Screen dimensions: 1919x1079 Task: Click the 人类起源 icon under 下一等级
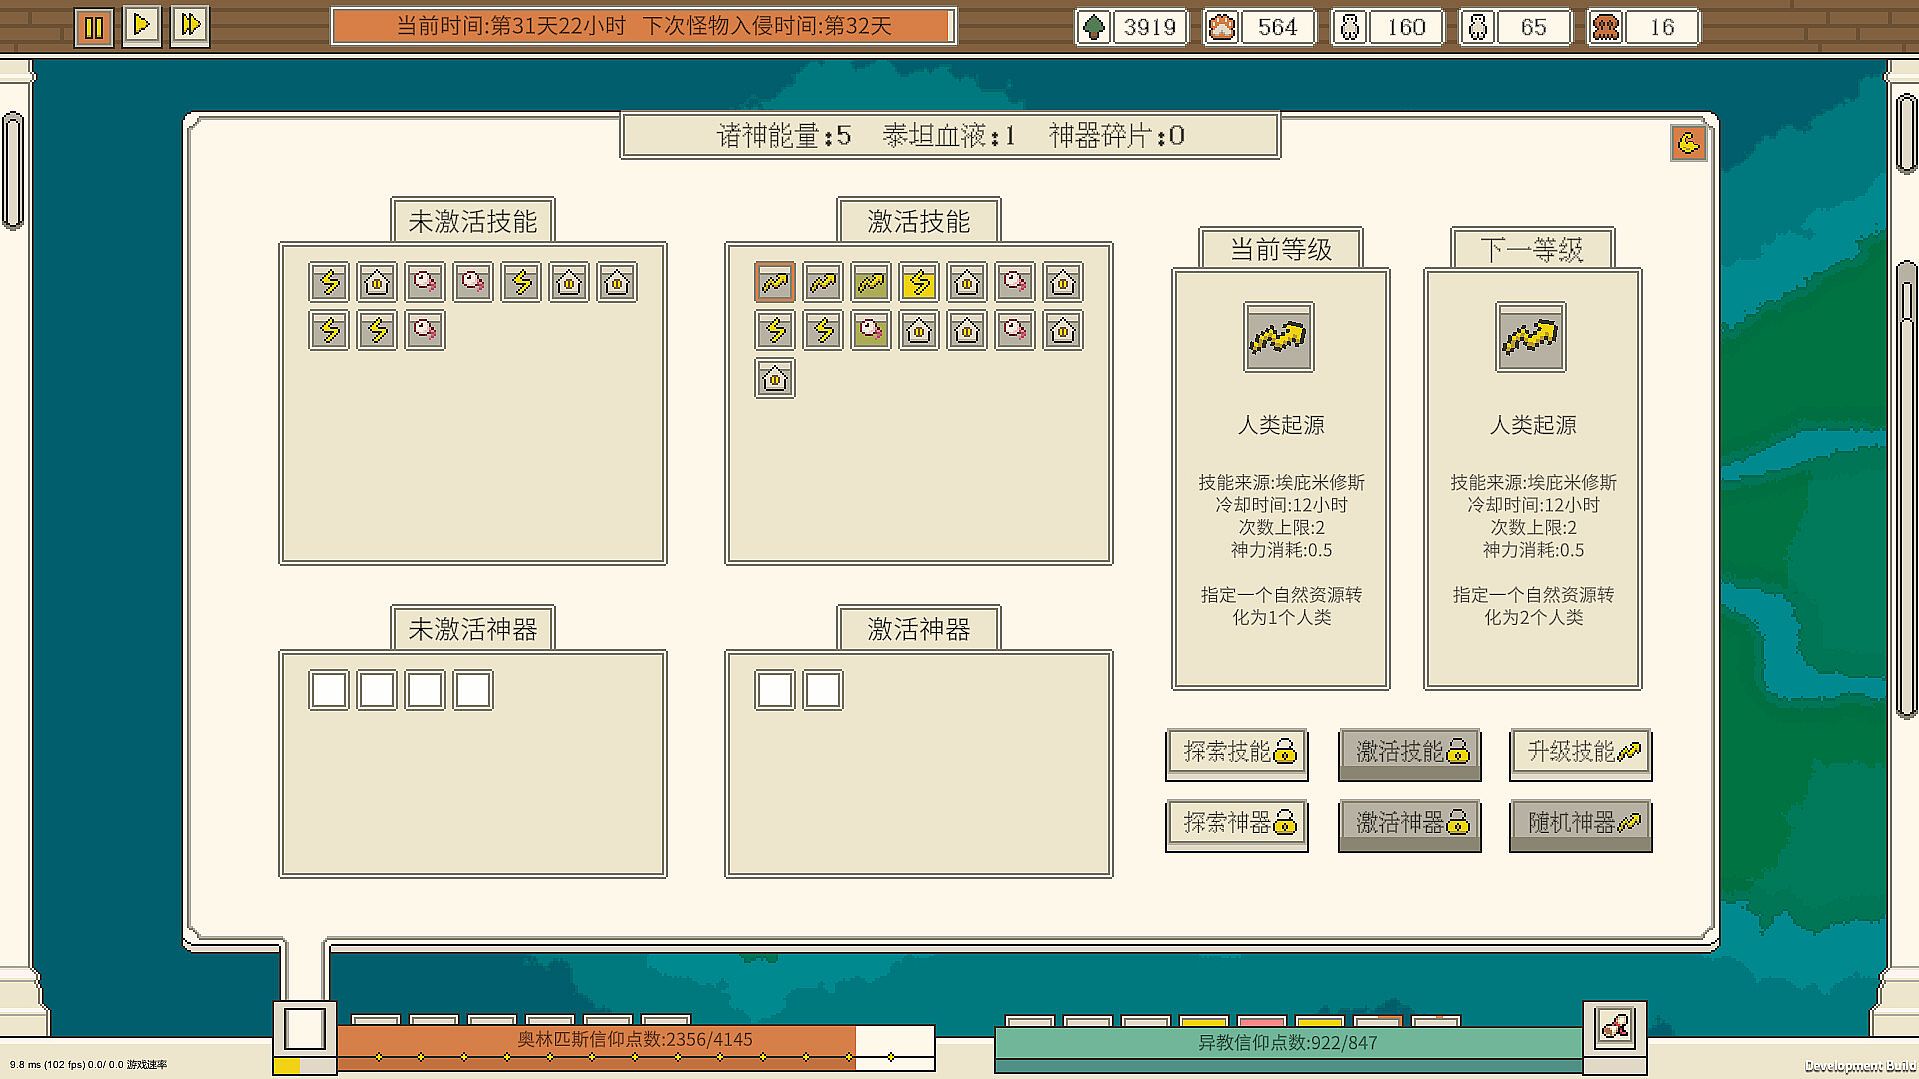[1531, 337]
